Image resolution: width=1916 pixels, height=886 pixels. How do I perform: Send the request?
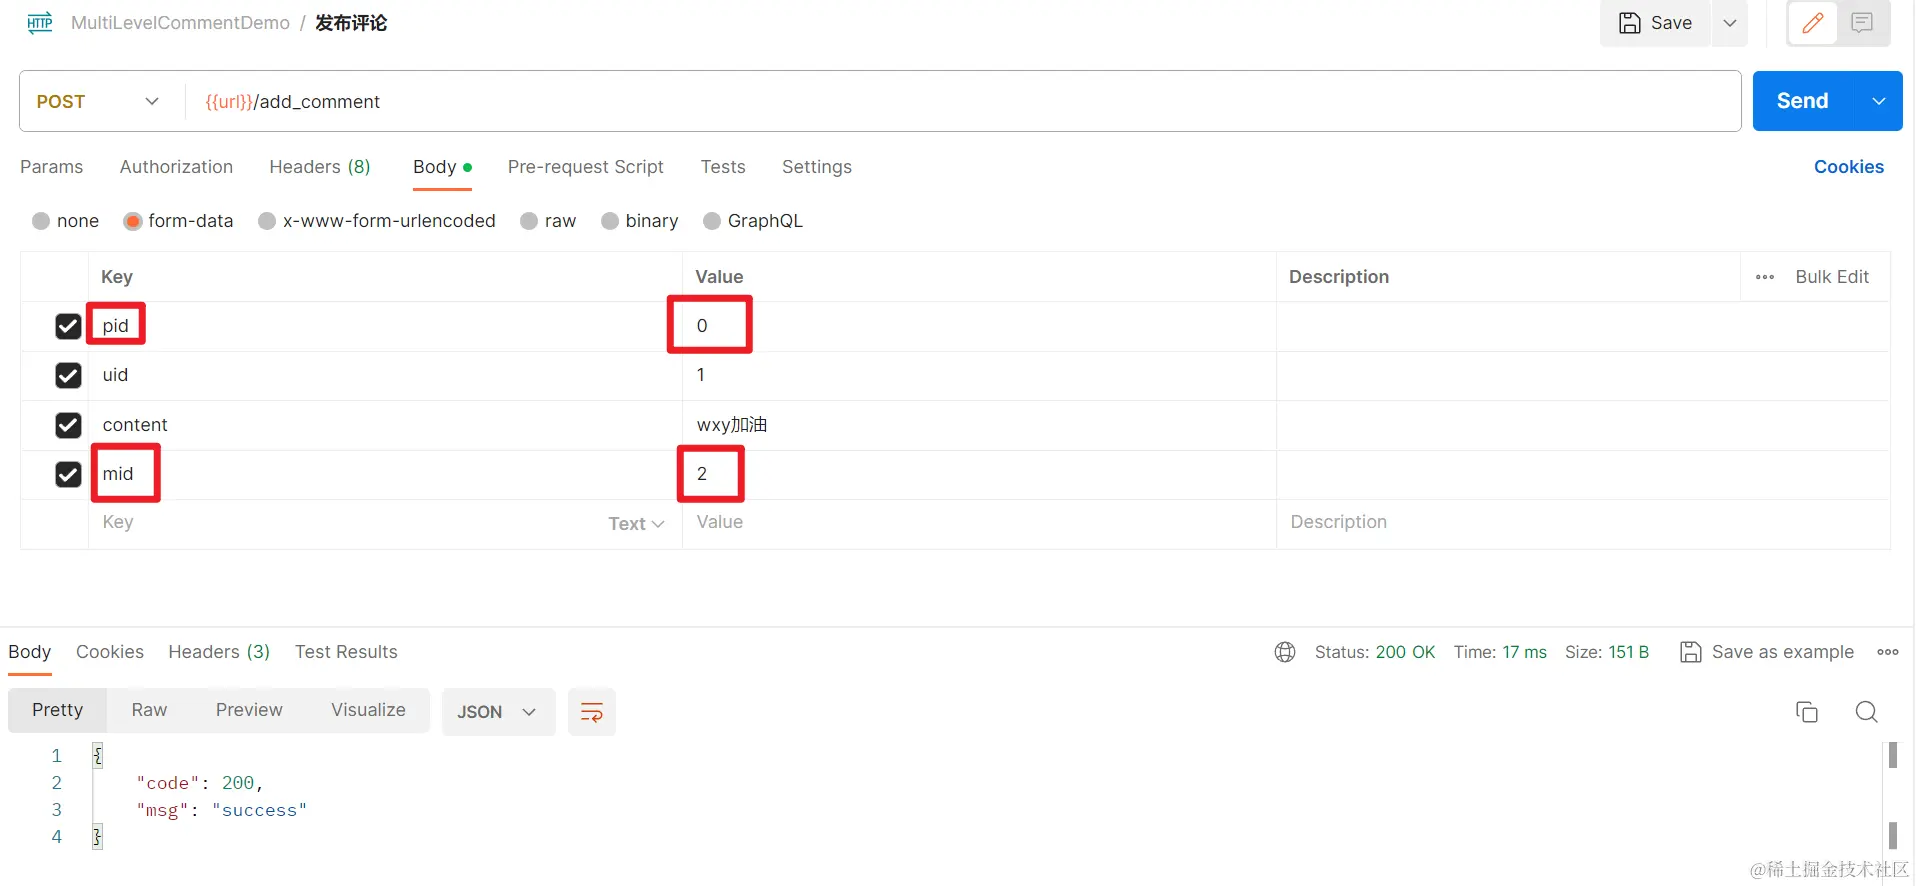pyautogui.click(x=1803, y=101)
